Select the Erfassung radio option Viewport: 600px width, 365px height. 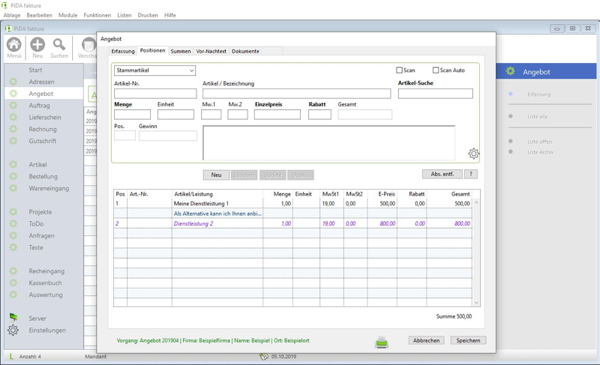[x=510, y=94]
